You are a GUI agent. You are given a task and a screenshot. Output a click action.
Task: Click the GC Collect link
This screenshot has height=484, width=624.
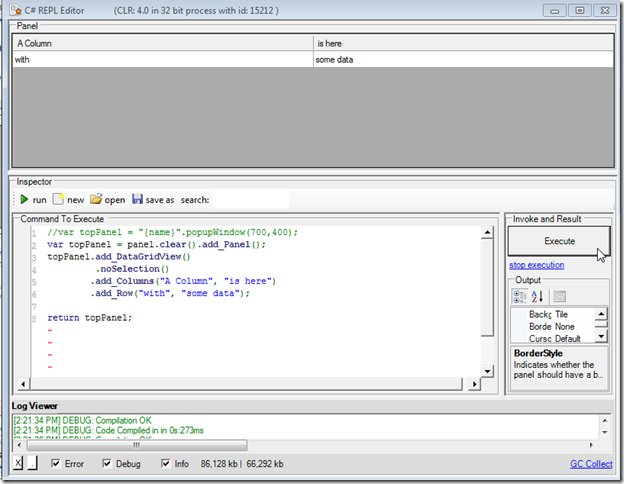click(x=591, y=464)
